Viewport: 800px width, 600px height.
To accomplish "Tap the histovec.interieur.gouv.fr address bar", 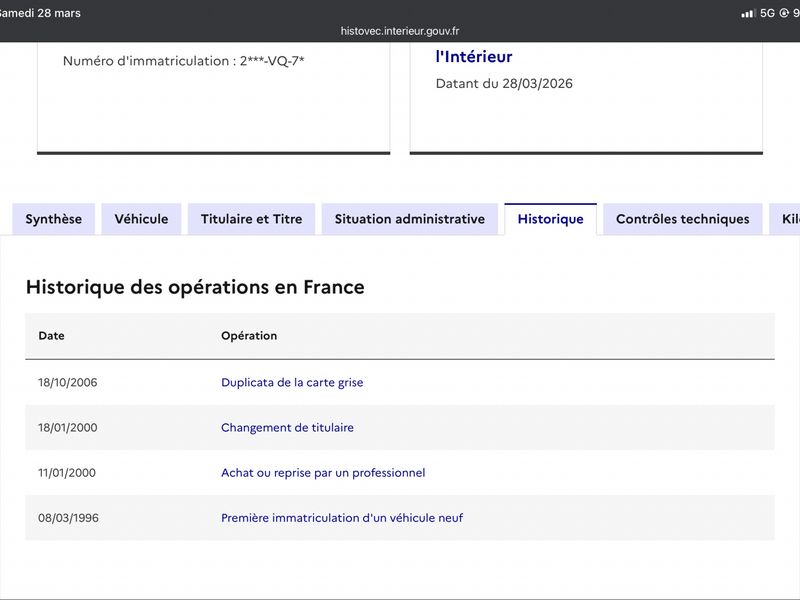I will click(x=400, y=31).
